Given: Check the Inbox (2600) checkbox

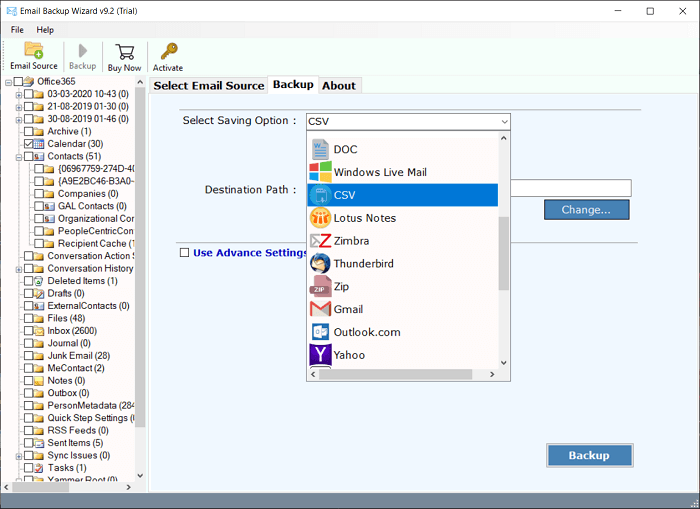Looking at the screenshot, I should (x=28, y=331).
